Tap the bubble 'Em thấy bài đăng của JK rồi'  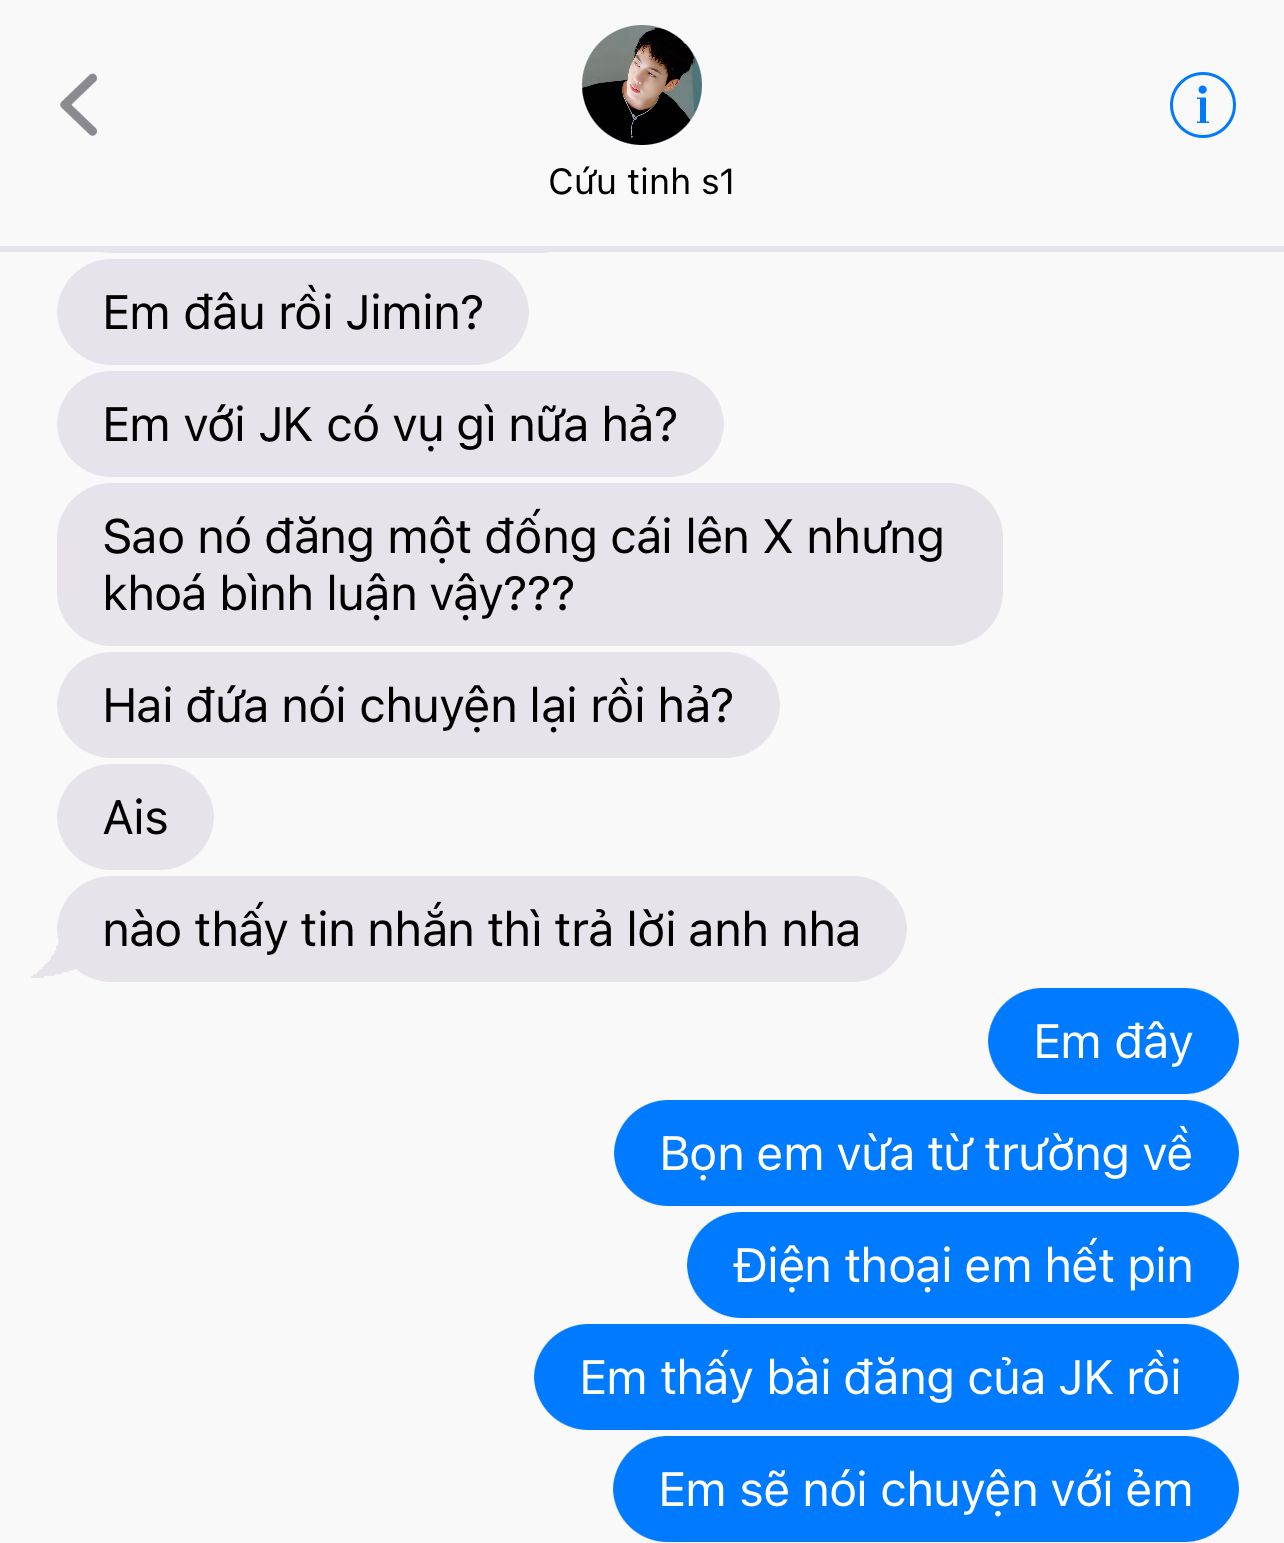[886, 1377]
